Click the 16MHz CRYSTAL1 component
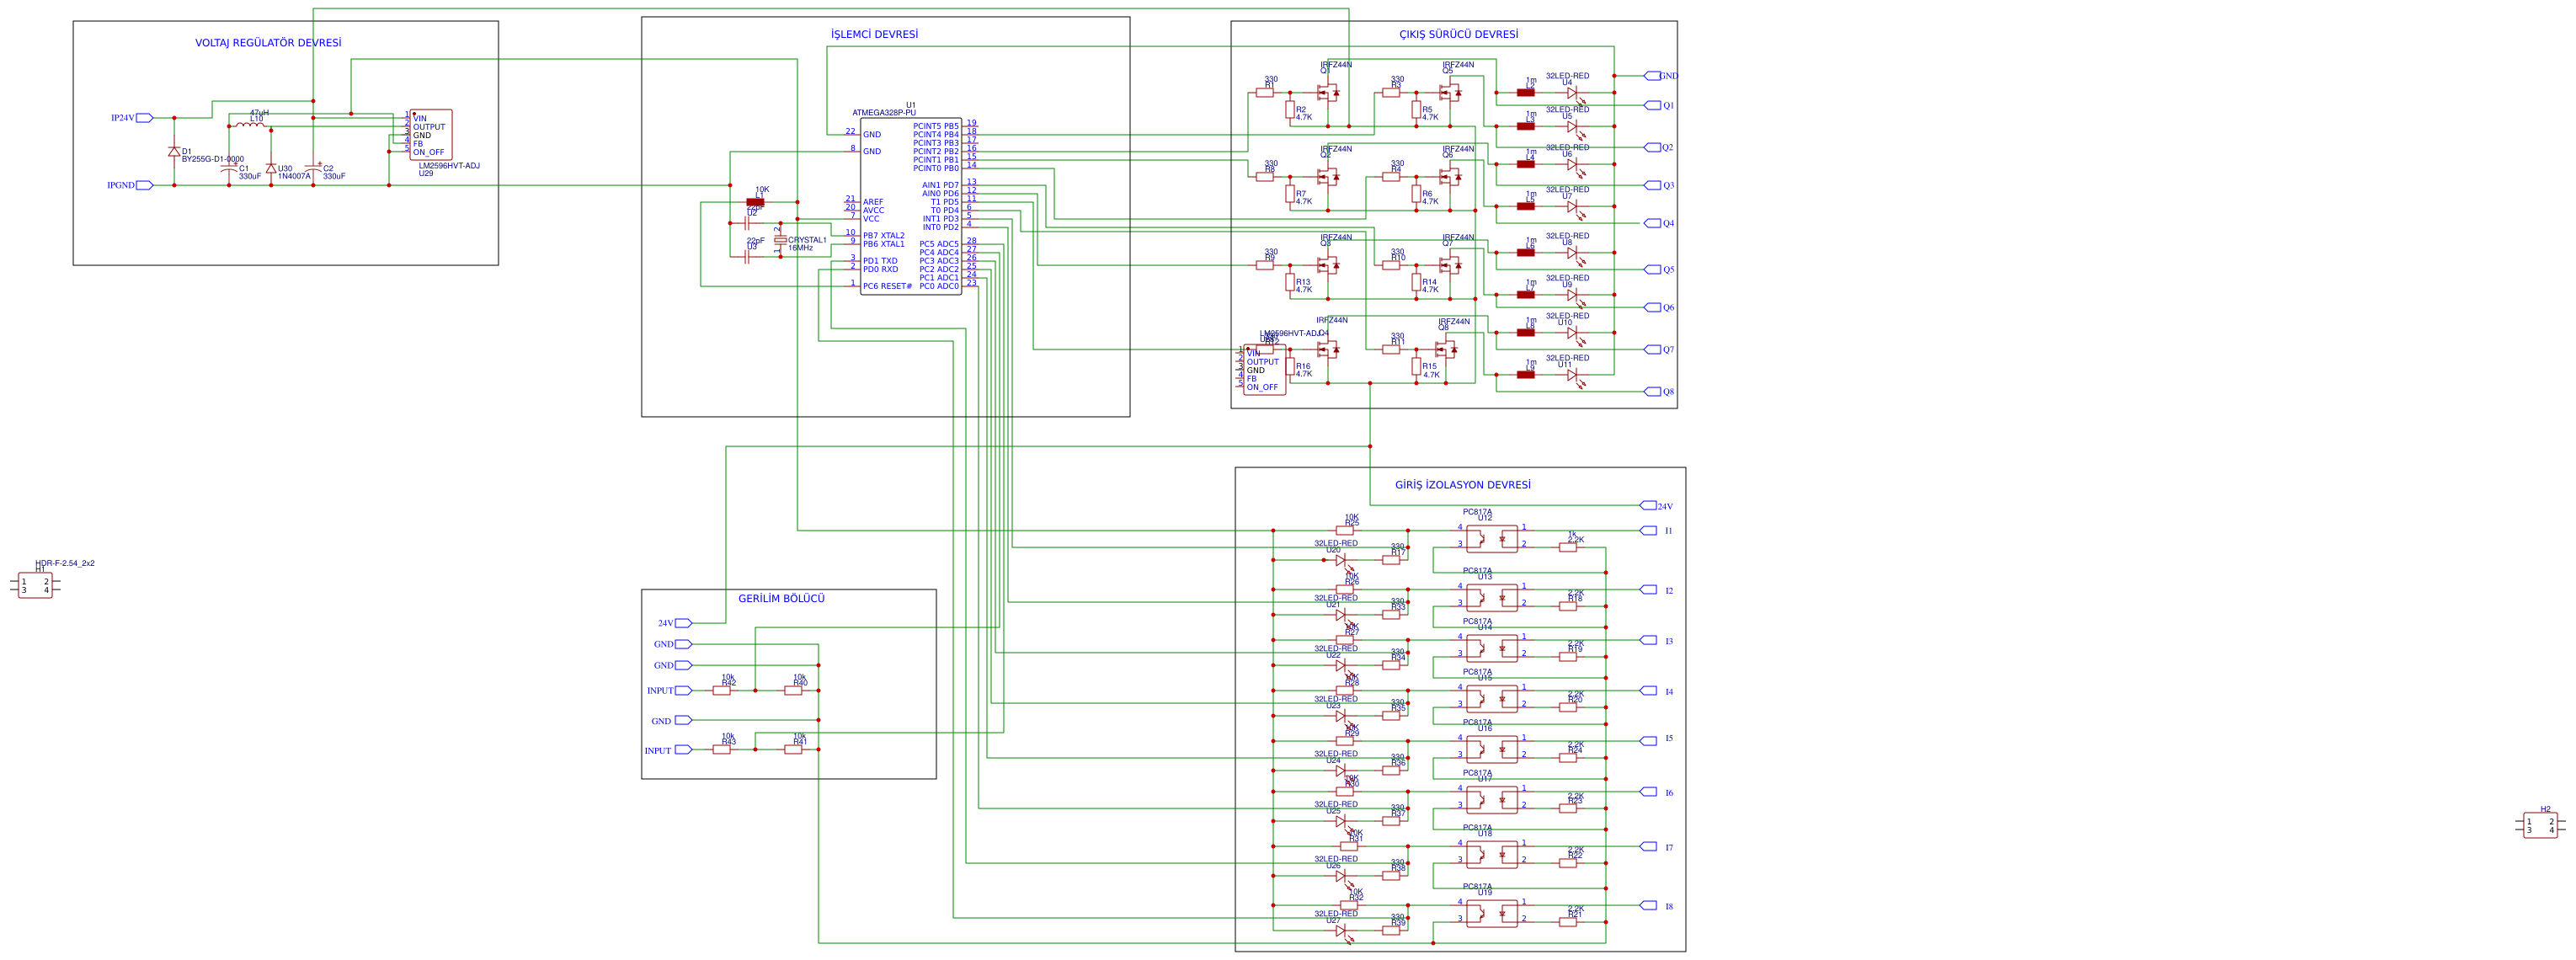Image resolution: width=2576 pixels, height=960 pixels. (x=780, y=240)
